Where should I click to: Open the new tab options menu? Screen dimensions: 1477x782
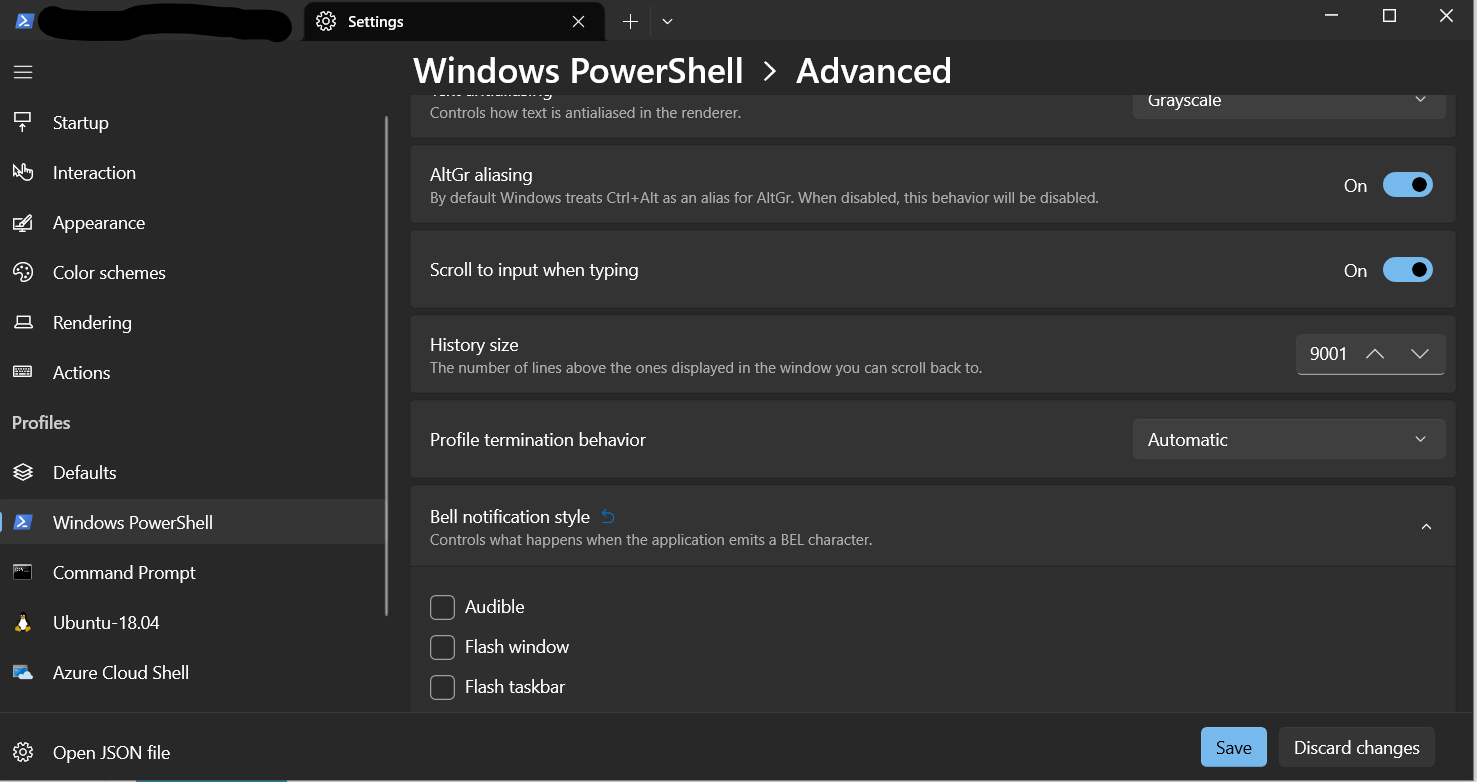point(666,20)
